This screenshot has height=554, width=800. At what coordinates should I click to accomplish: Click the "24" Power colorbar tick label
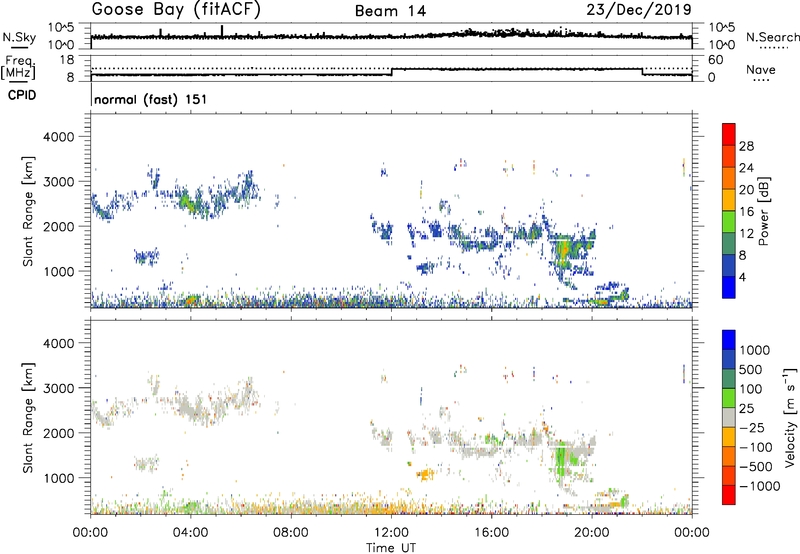pos(746,168)
